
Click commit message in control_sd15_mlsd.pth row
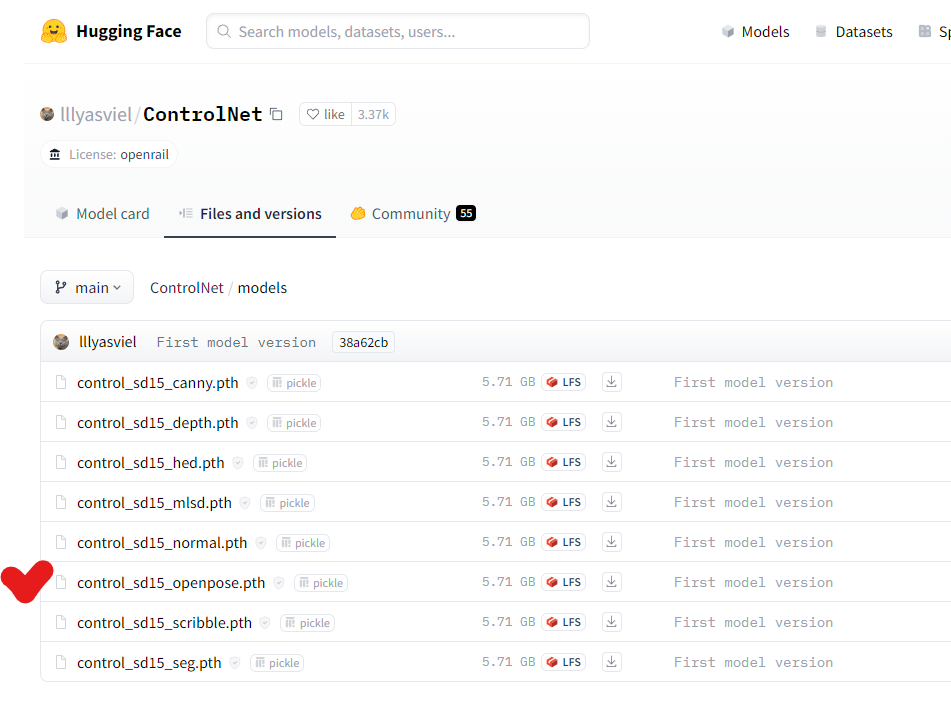(753, 503)
